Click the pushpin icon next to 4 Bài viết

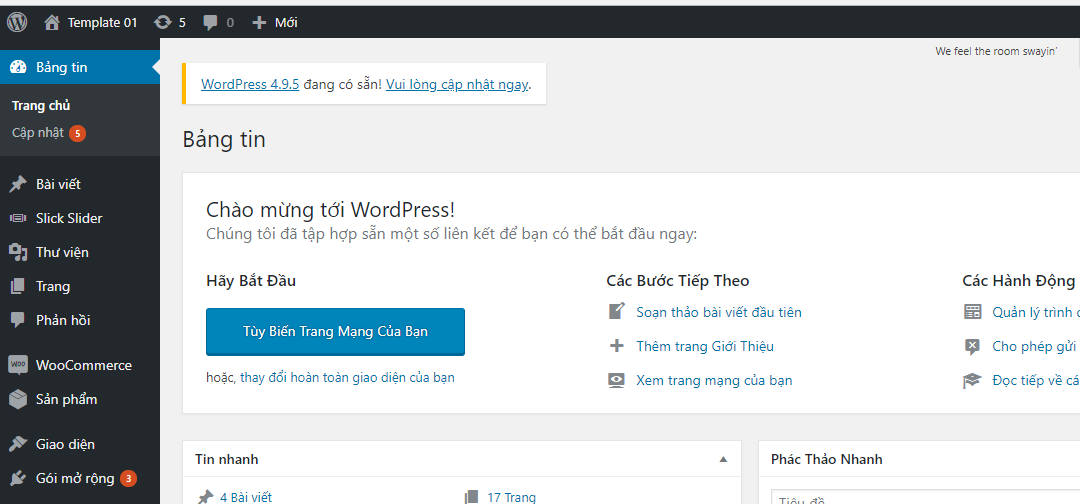205,497
